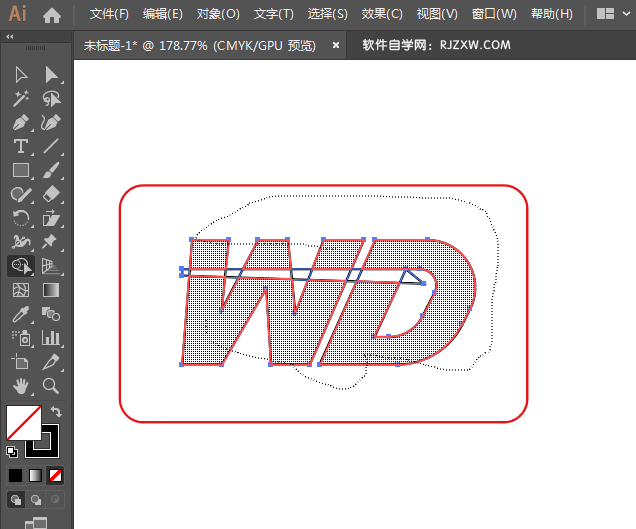
Task: Select the Hand tool
Action: (21, 386)
